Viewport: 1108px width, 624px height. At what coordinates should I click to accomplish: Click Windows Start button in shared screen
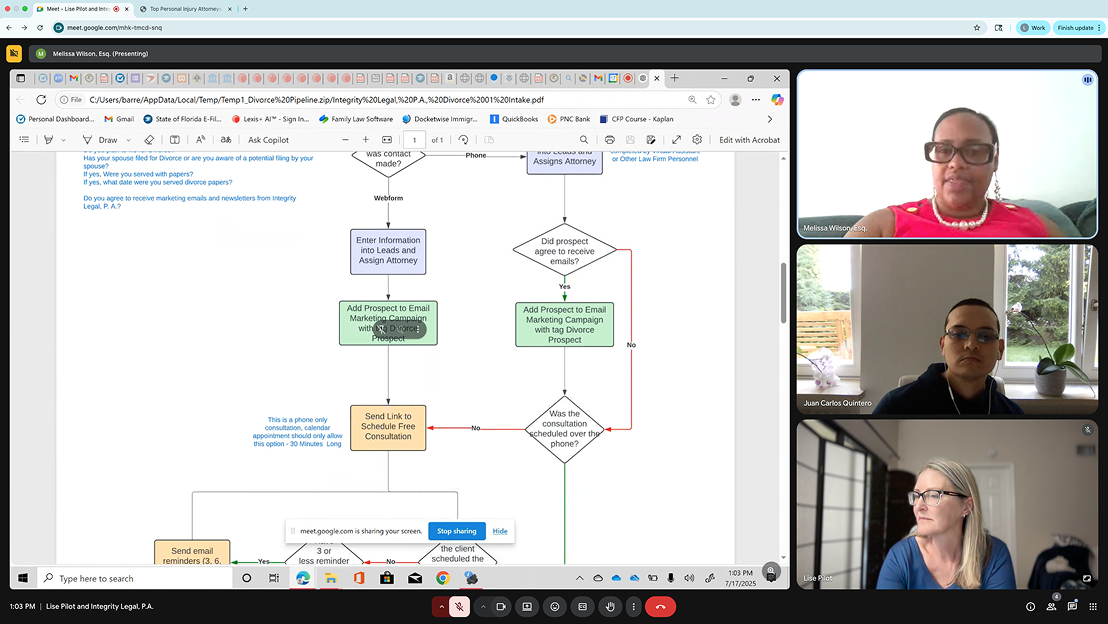pyautogui.click(x=23, y=578)
